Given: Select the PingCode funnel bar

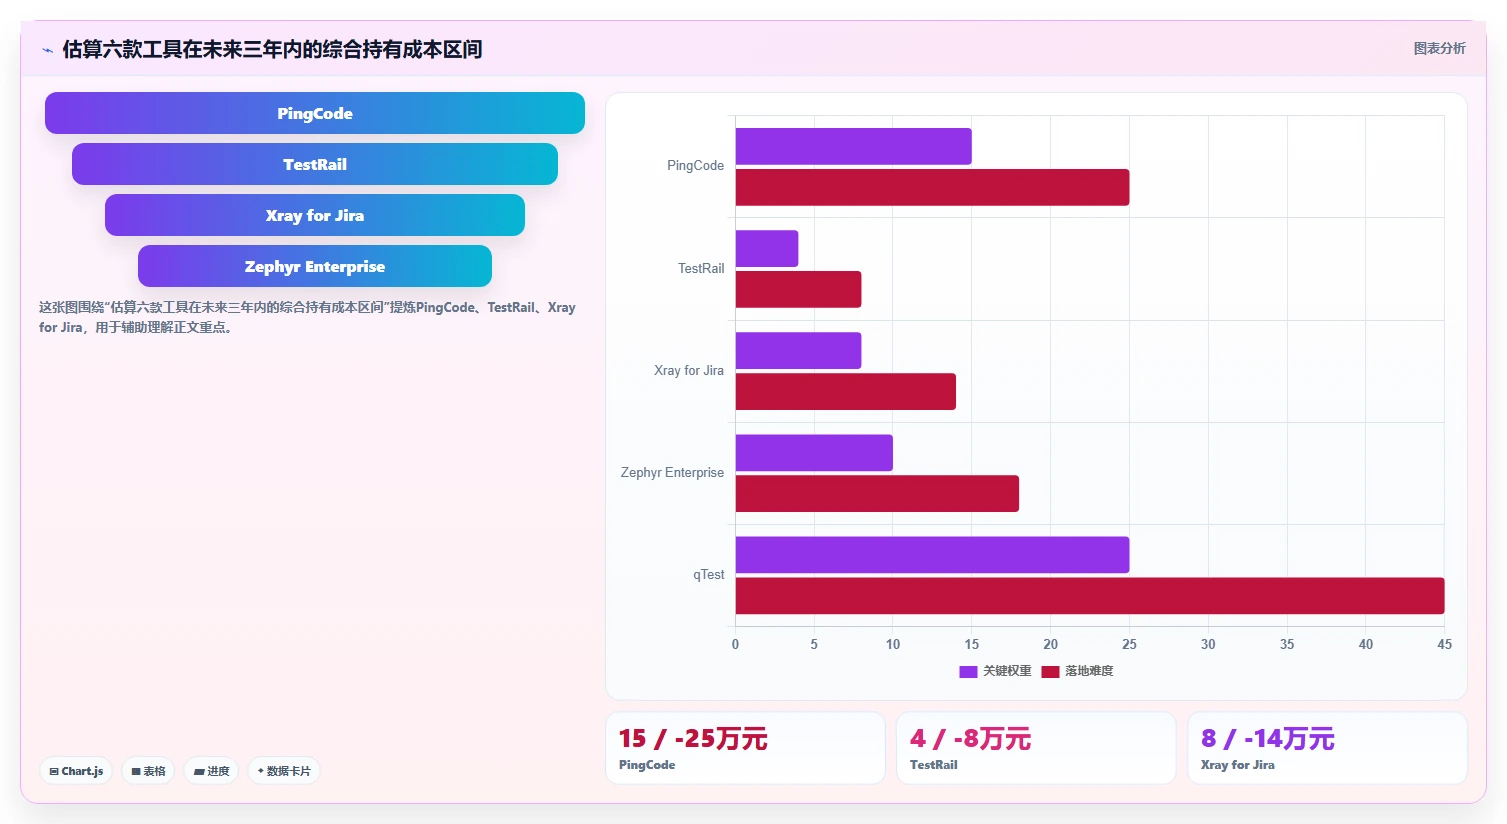Looking at the screenshot, I should pyautogui.click(x=315, y=113).
